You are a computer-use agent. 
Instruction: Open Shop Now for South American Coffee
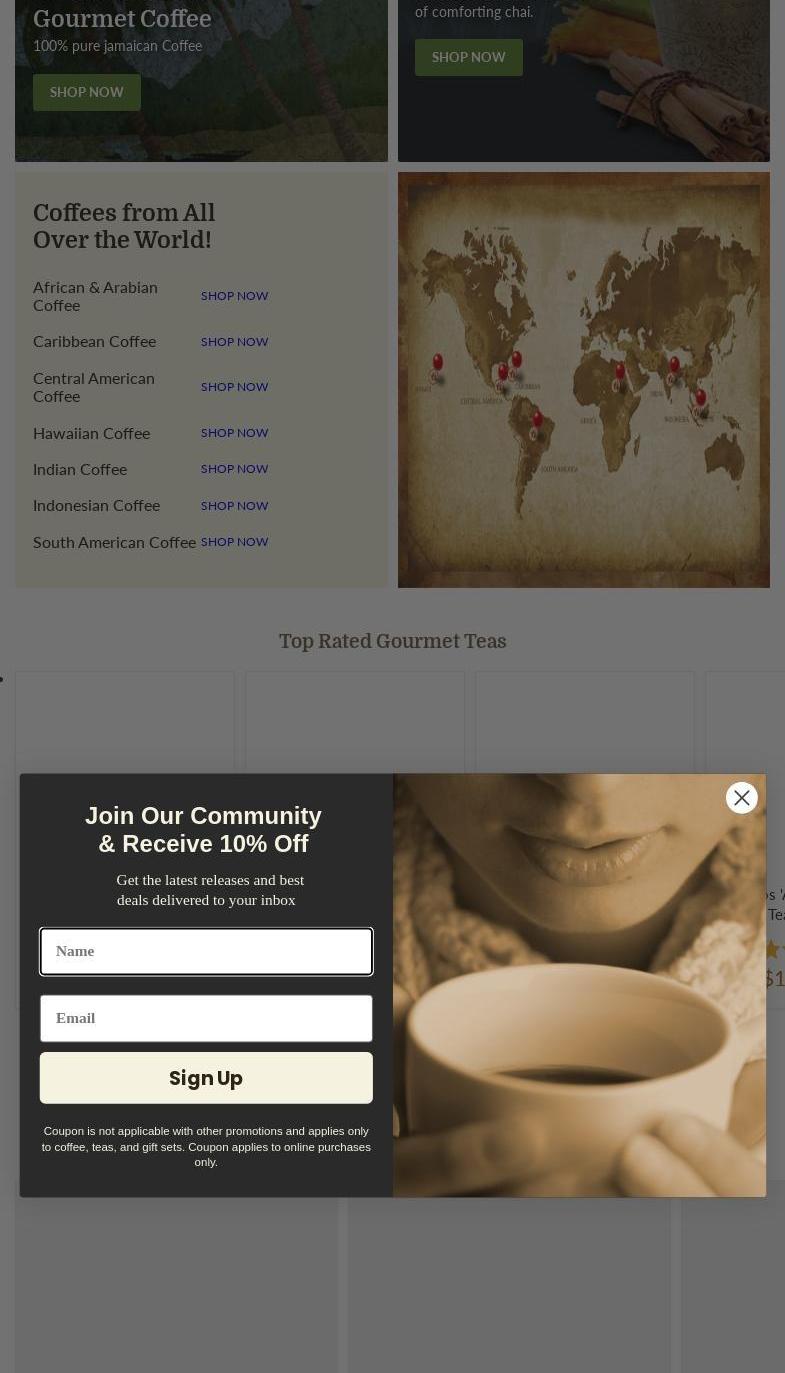pyautogui.click(x=235, y=542)
